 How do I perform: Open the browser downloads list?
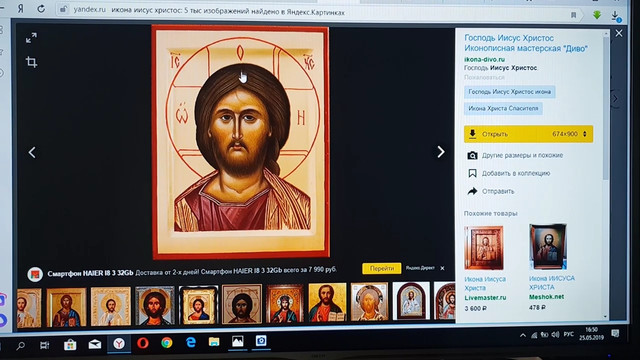click(616, 16)
